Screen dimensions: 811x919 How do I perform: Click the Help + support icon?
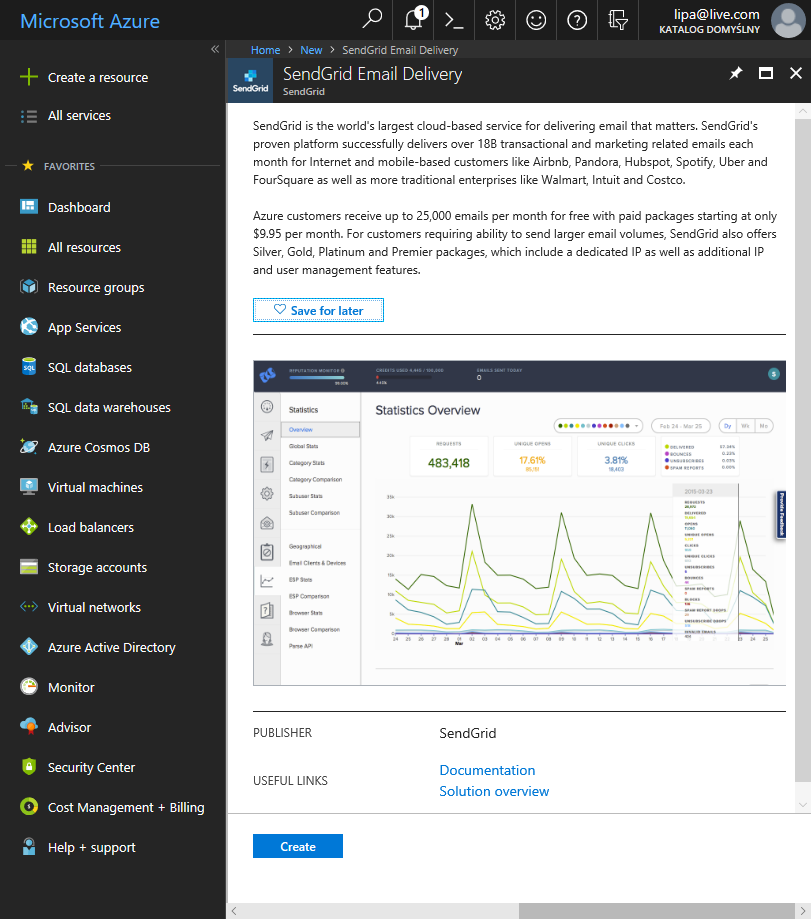(x=29, y=846)
